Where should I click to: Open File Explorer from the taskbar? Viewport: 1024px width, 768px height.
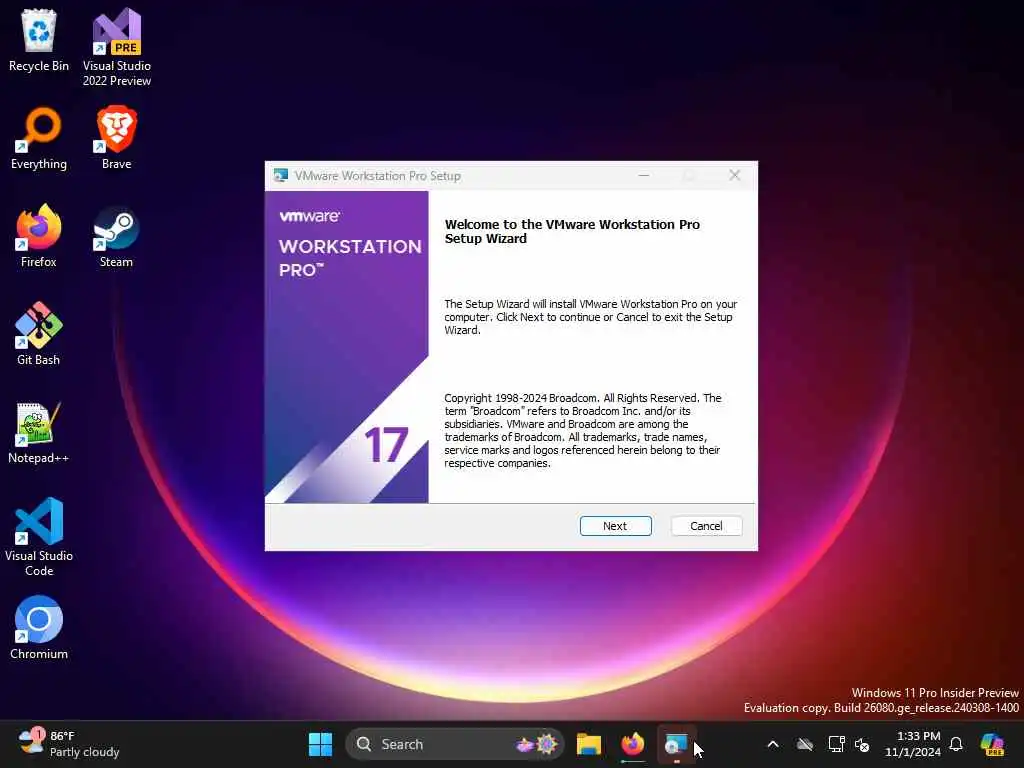(x=588, y=744)
